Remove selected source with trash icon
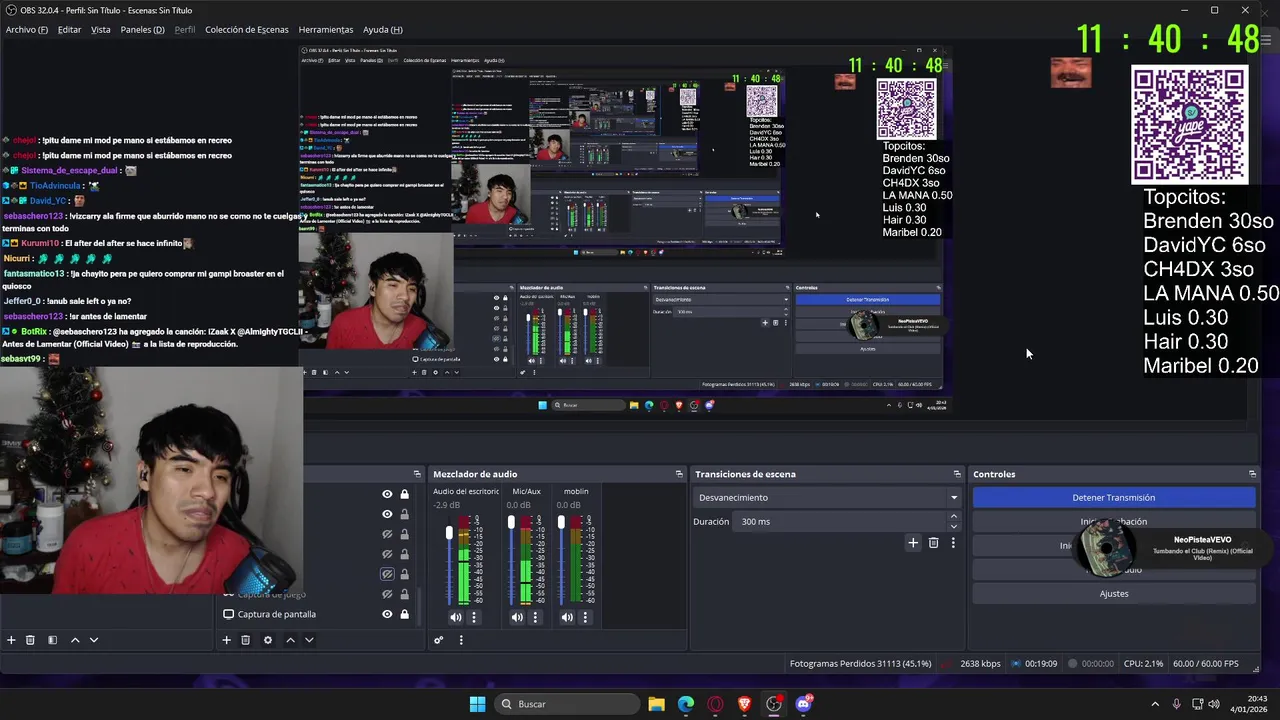1280x720 pixels. pyautogui.click(x=245, y=640)
